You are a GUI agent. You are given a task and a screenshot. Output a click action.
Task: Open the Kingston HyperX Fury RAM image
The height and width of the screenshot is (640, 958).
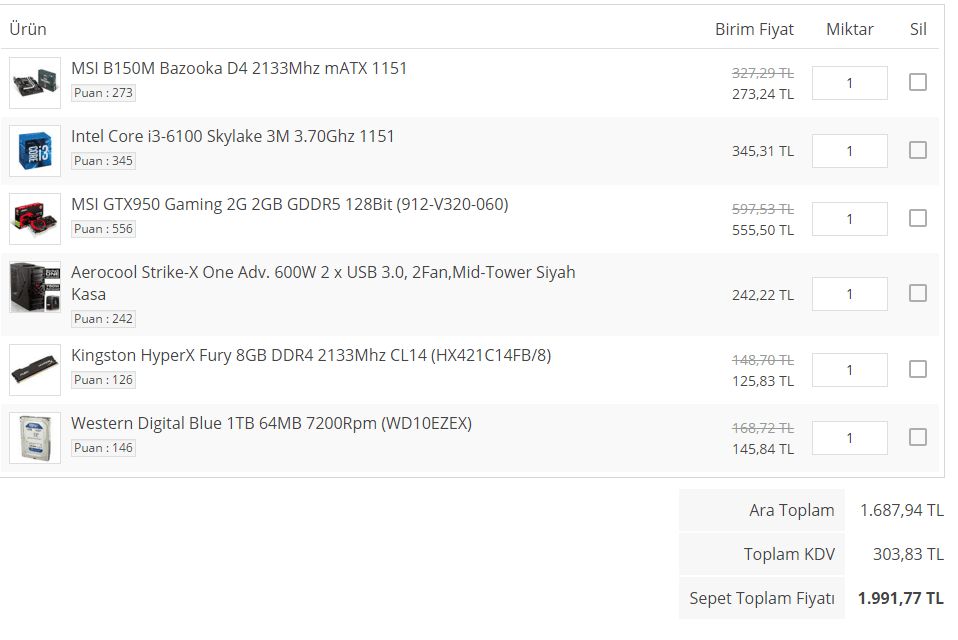pyautogui.click(x=35, y=369)
